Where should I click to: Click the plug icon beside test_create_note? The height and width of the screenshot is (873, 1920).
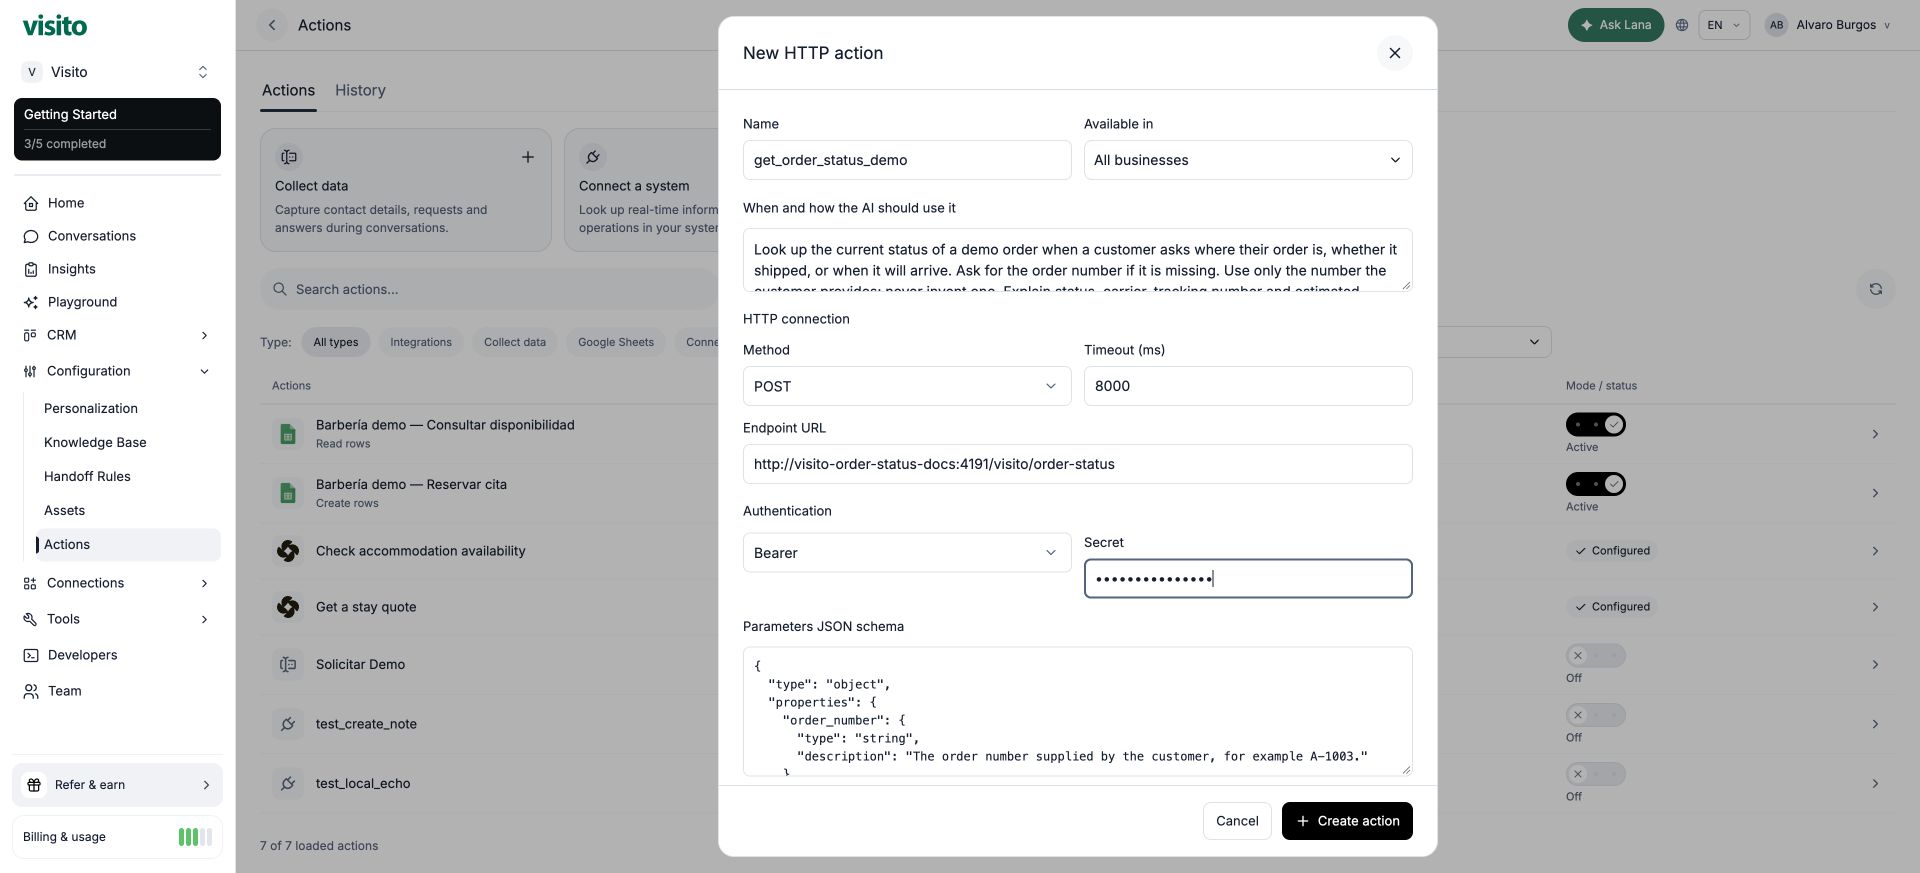pos(288,724)
